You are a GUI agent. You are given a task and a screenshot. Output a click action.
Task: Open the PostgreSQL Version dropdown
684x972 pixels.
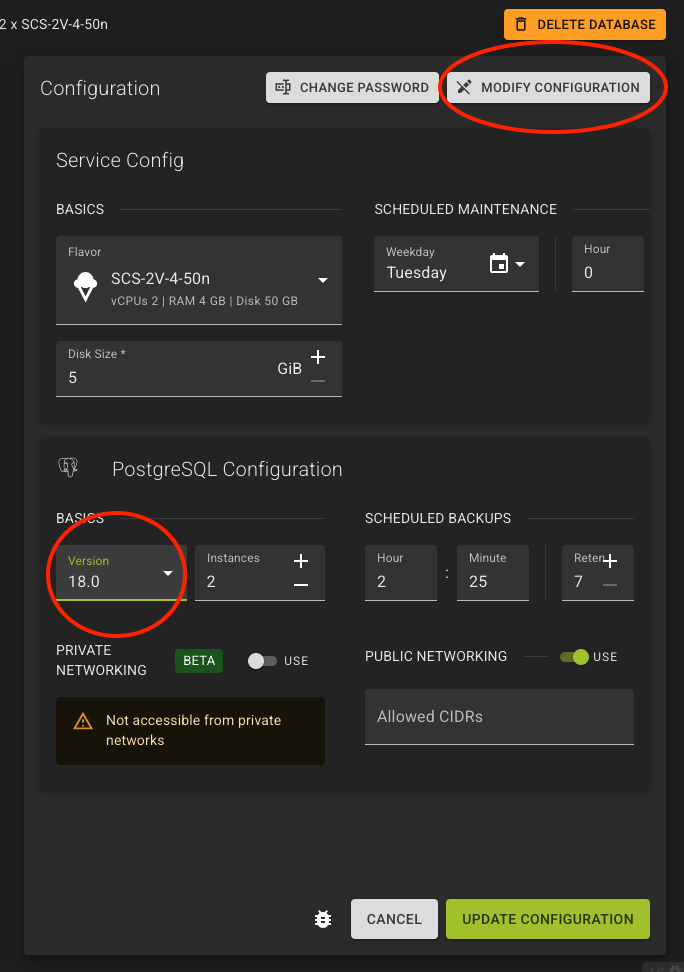click(121, 573)
